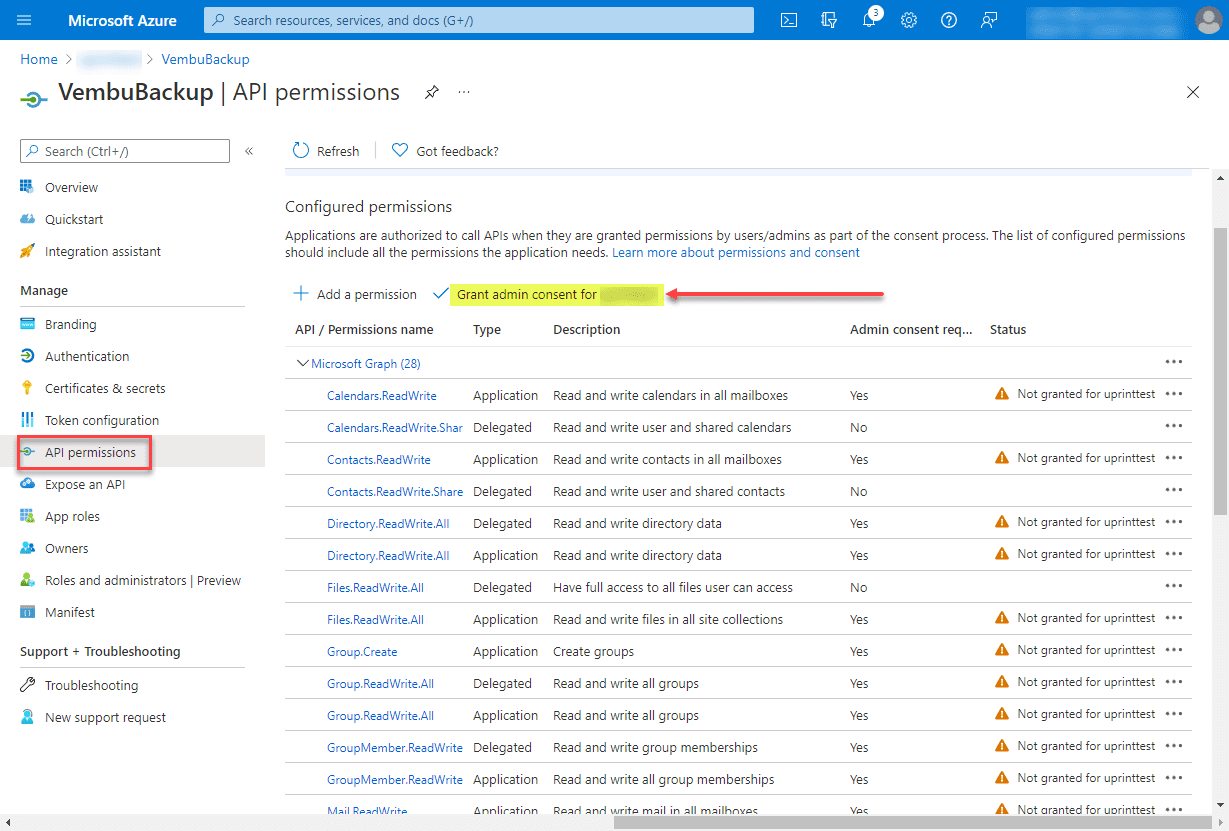Pin the VembuBackup API permissions blade

click(431, 92)
